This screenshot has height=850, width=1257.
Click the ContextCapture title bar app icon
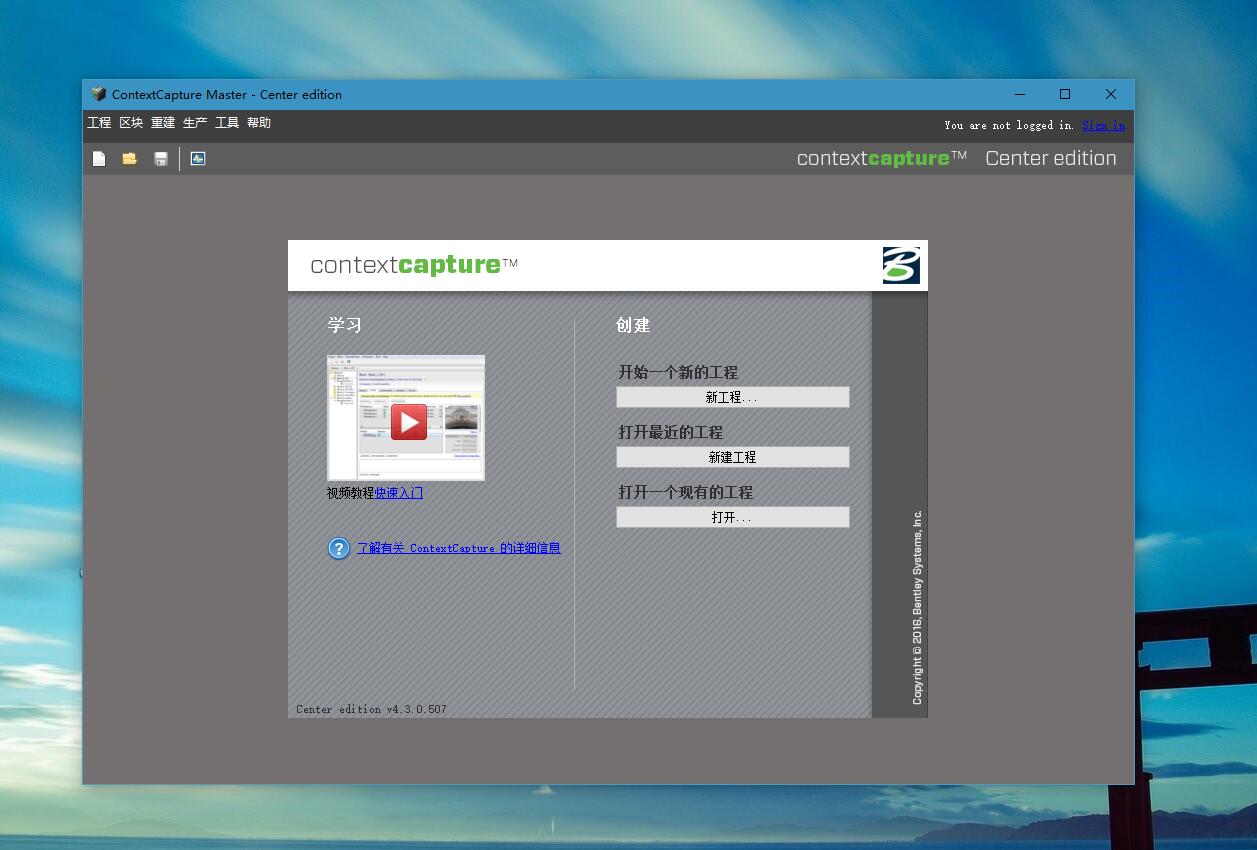98,94
